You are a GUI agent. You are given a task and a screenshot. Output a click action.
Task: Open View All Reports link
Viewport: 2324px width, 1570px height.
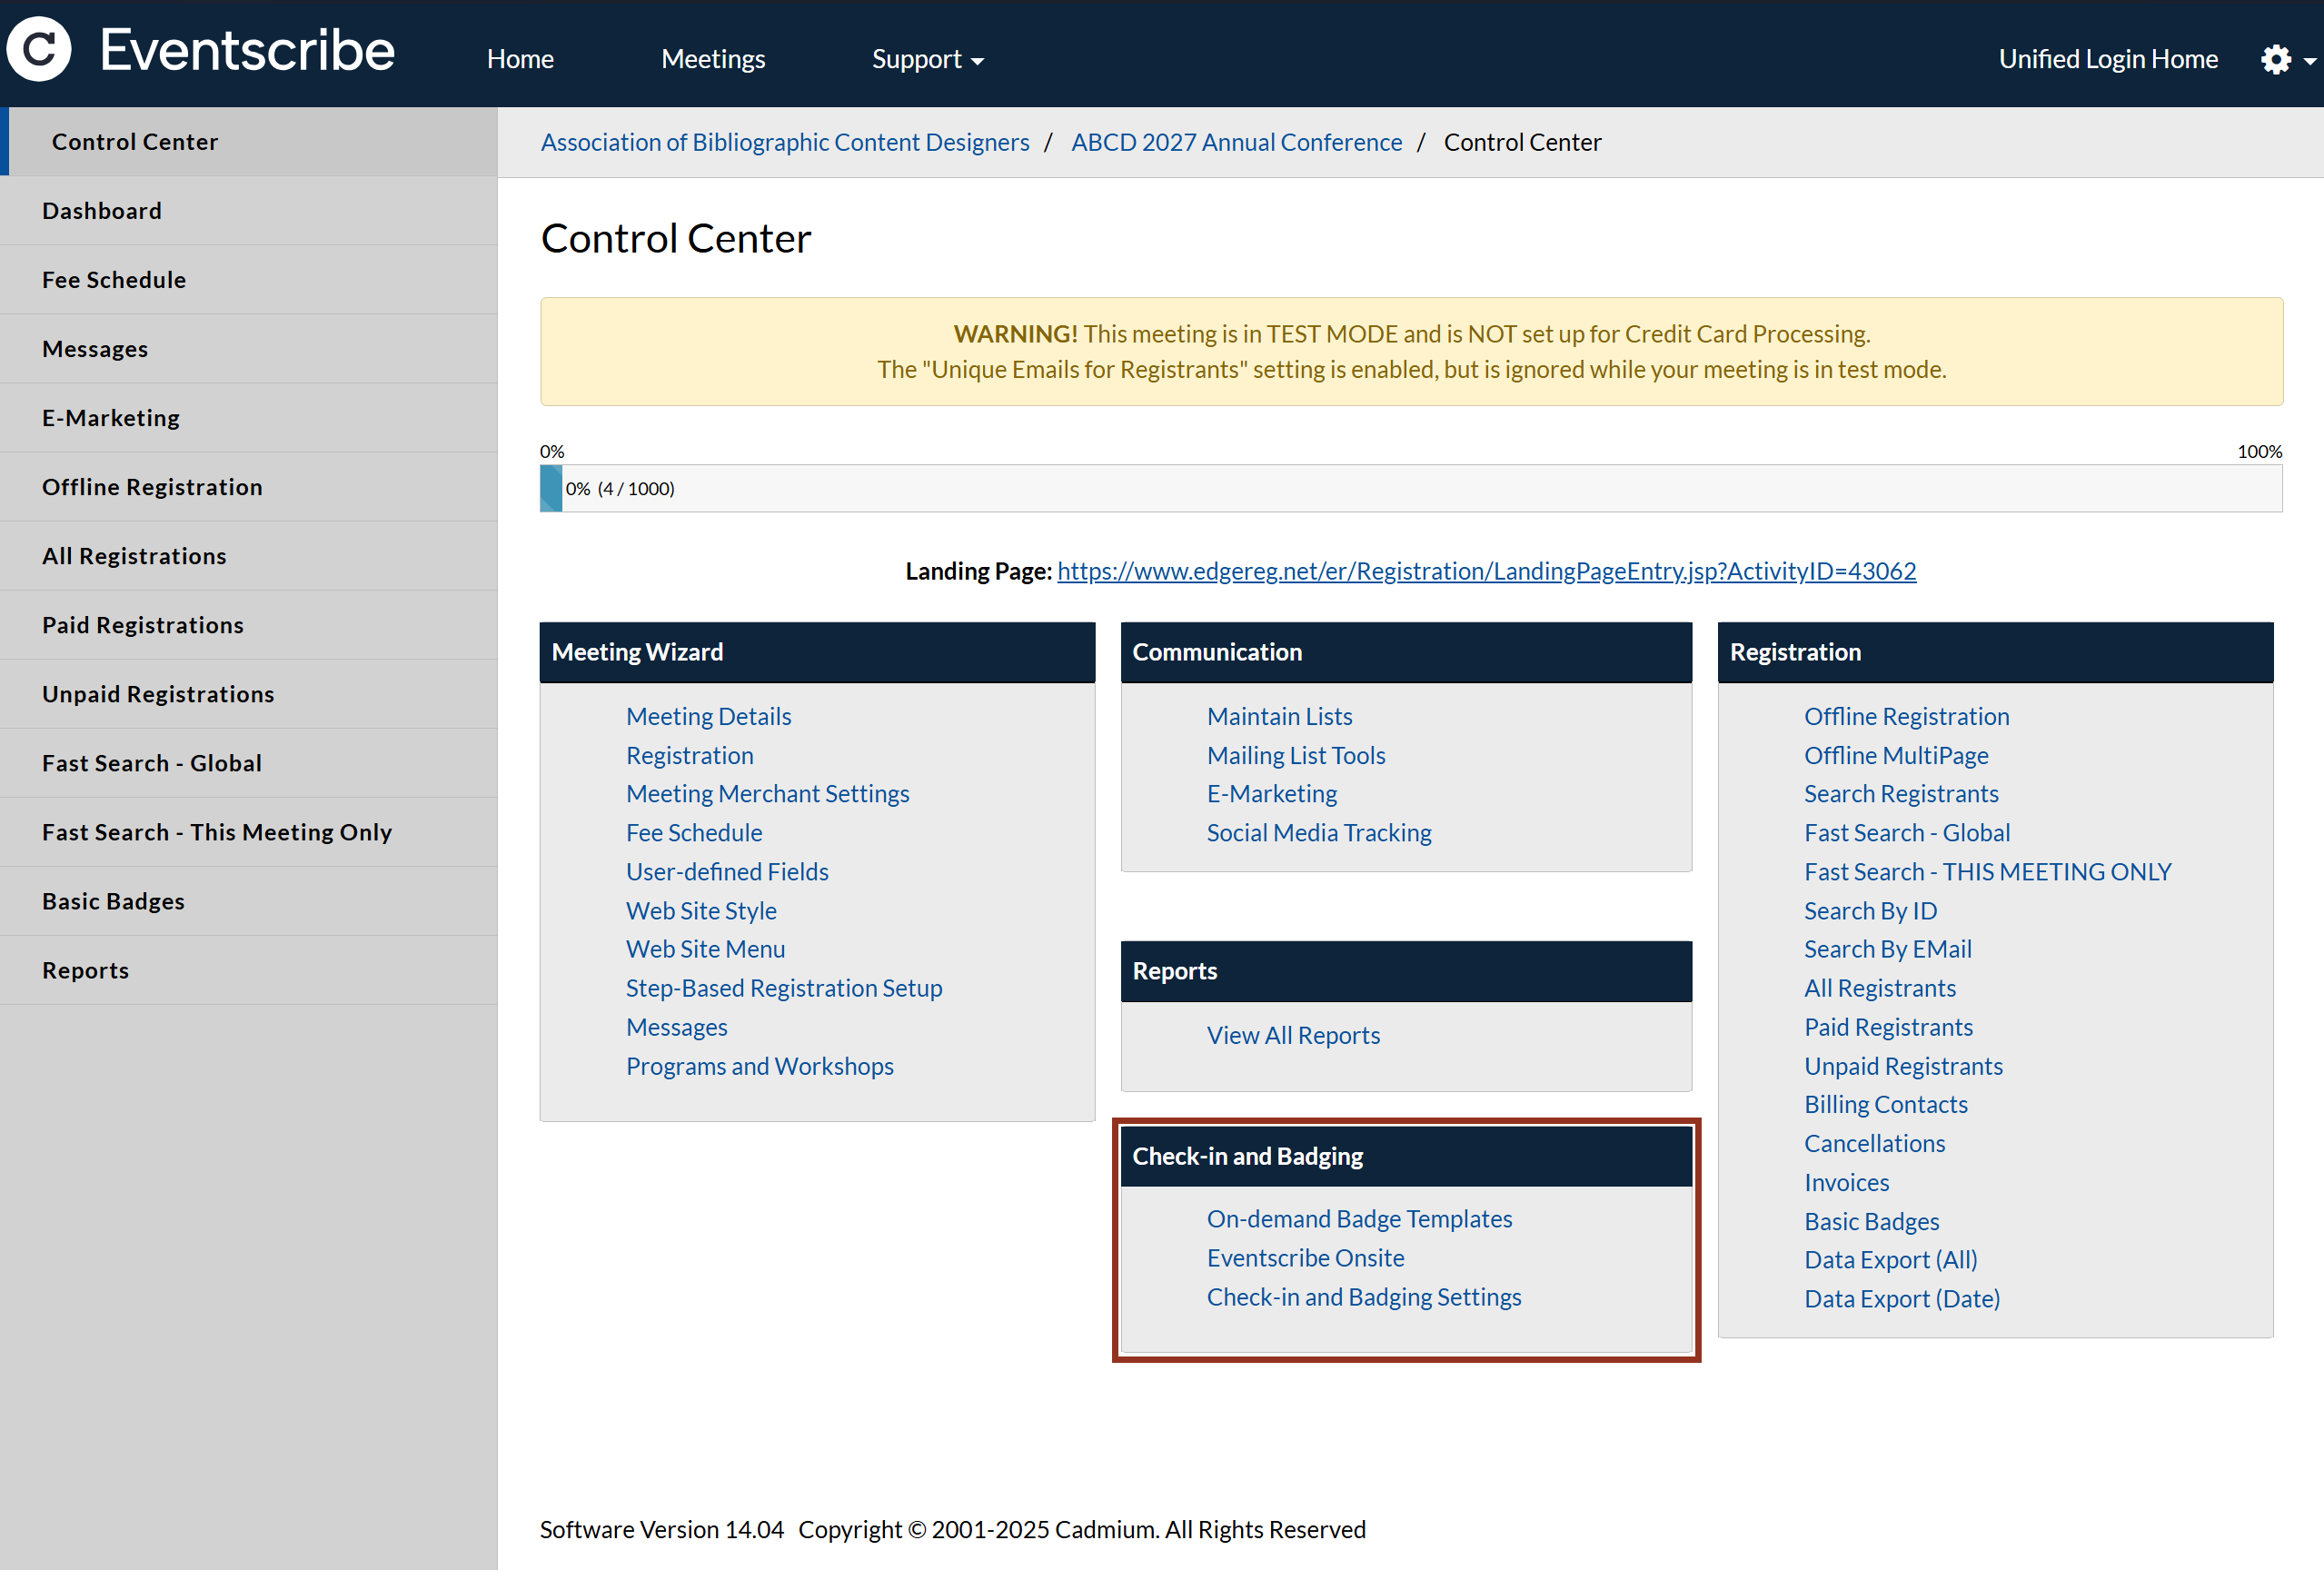1292,1036
